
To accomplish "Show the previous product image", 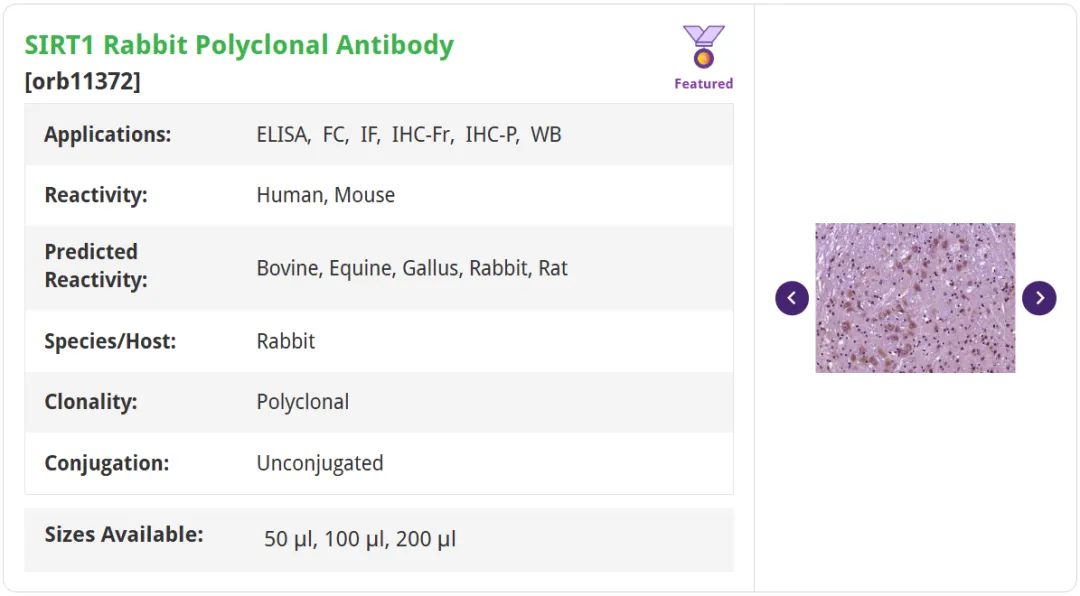I will (x=792, y=298).
